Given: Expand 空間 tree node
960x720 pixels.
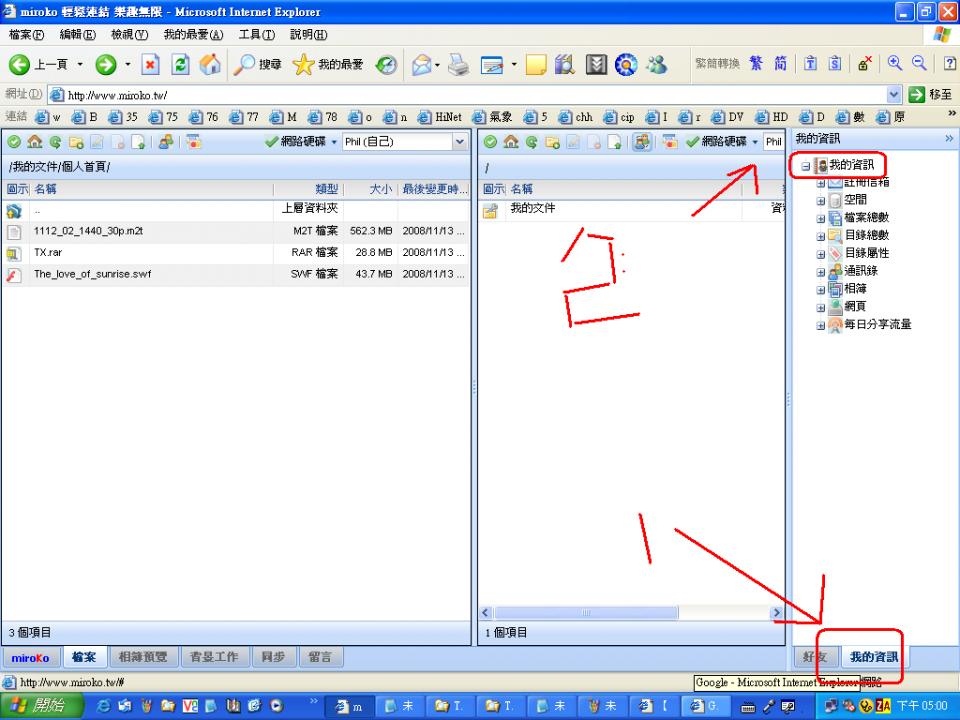Looking at the screenshot, I should point(820,200).
